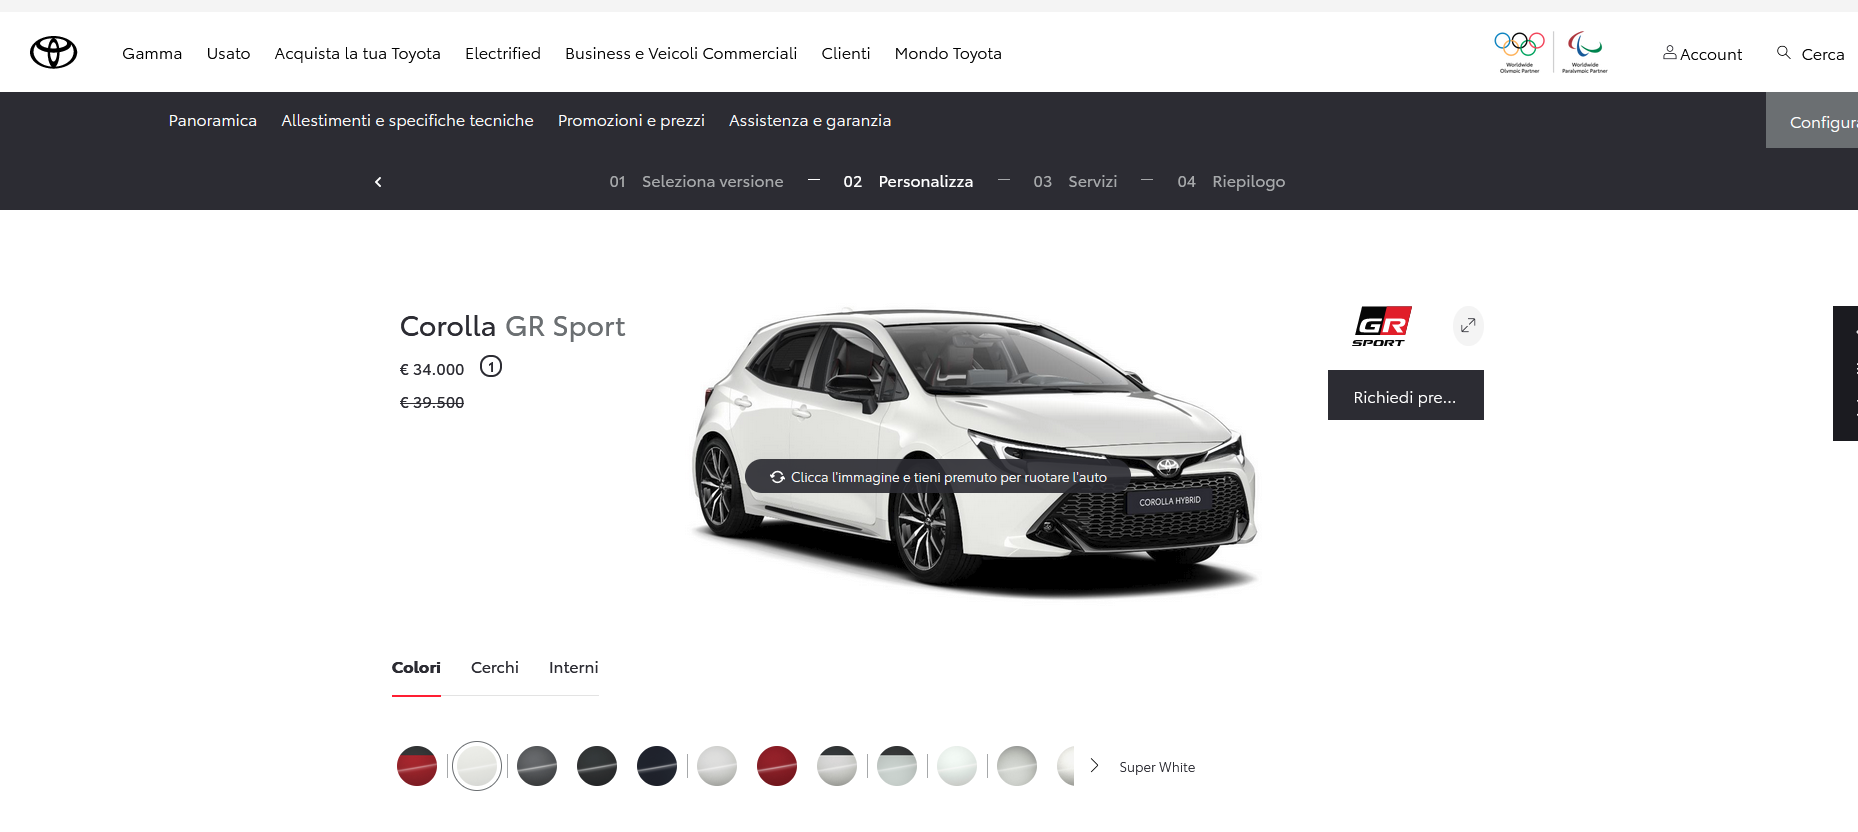Click the €34.000 price text

pos(432,369)
